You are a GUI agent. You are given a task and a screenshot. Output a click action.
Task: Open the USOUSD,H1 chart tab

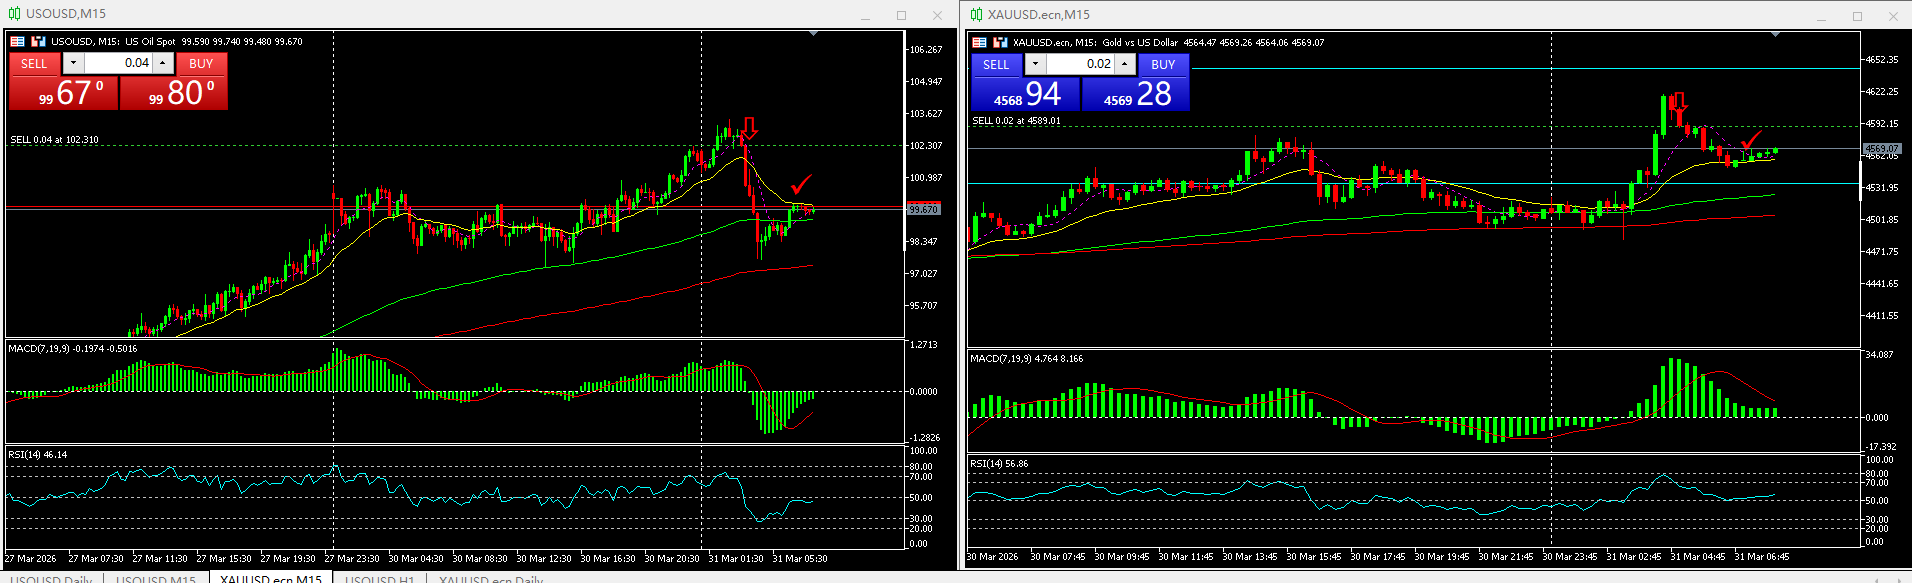coord(380,578)
